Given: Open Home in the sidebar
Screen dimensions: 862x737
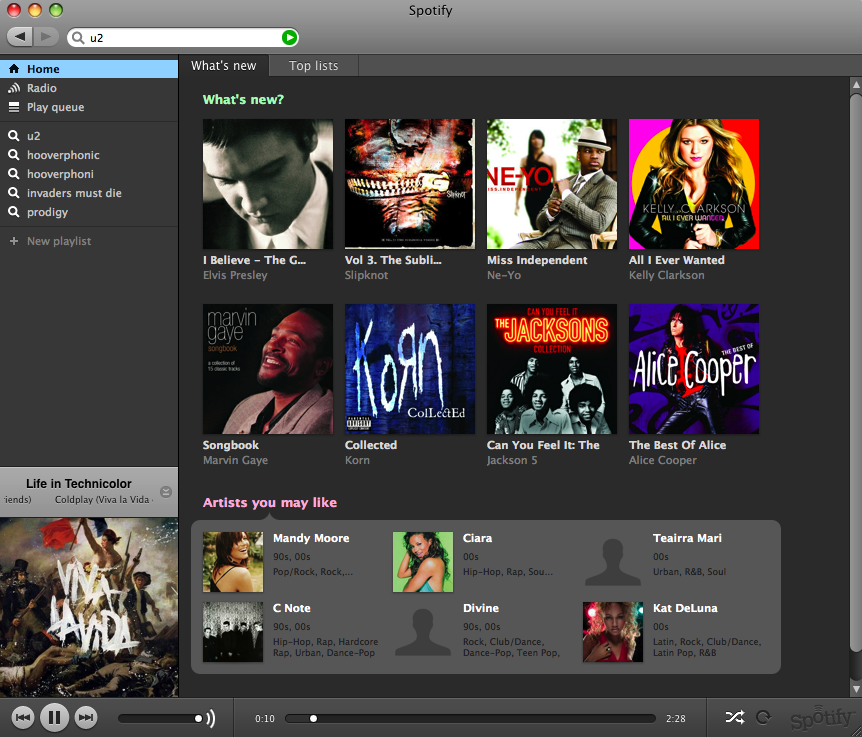Looking at the screenshot, I should pyautogui.click(x=89, y=69).
